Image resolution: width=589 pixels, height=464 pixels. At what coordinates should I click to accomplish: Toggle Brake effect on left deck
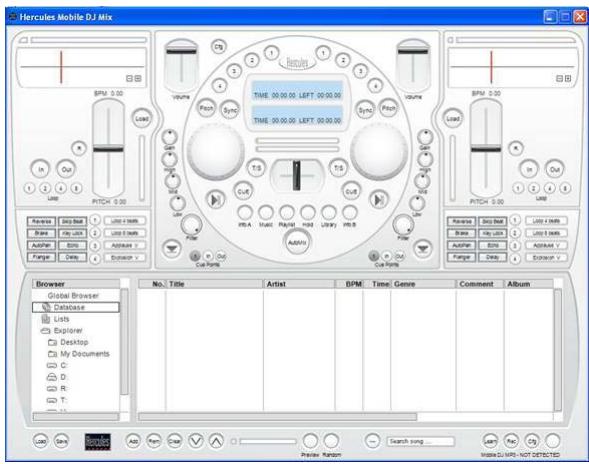41,233
